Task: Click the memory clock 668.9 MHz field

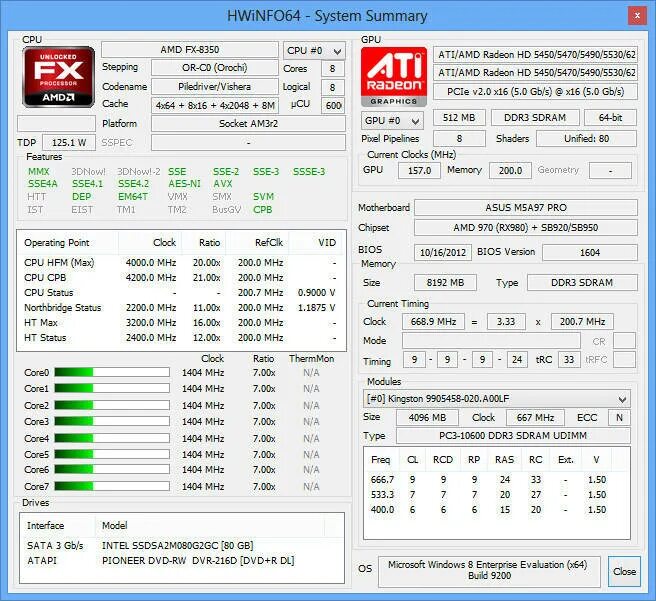Action: click(x=433, y=322)
